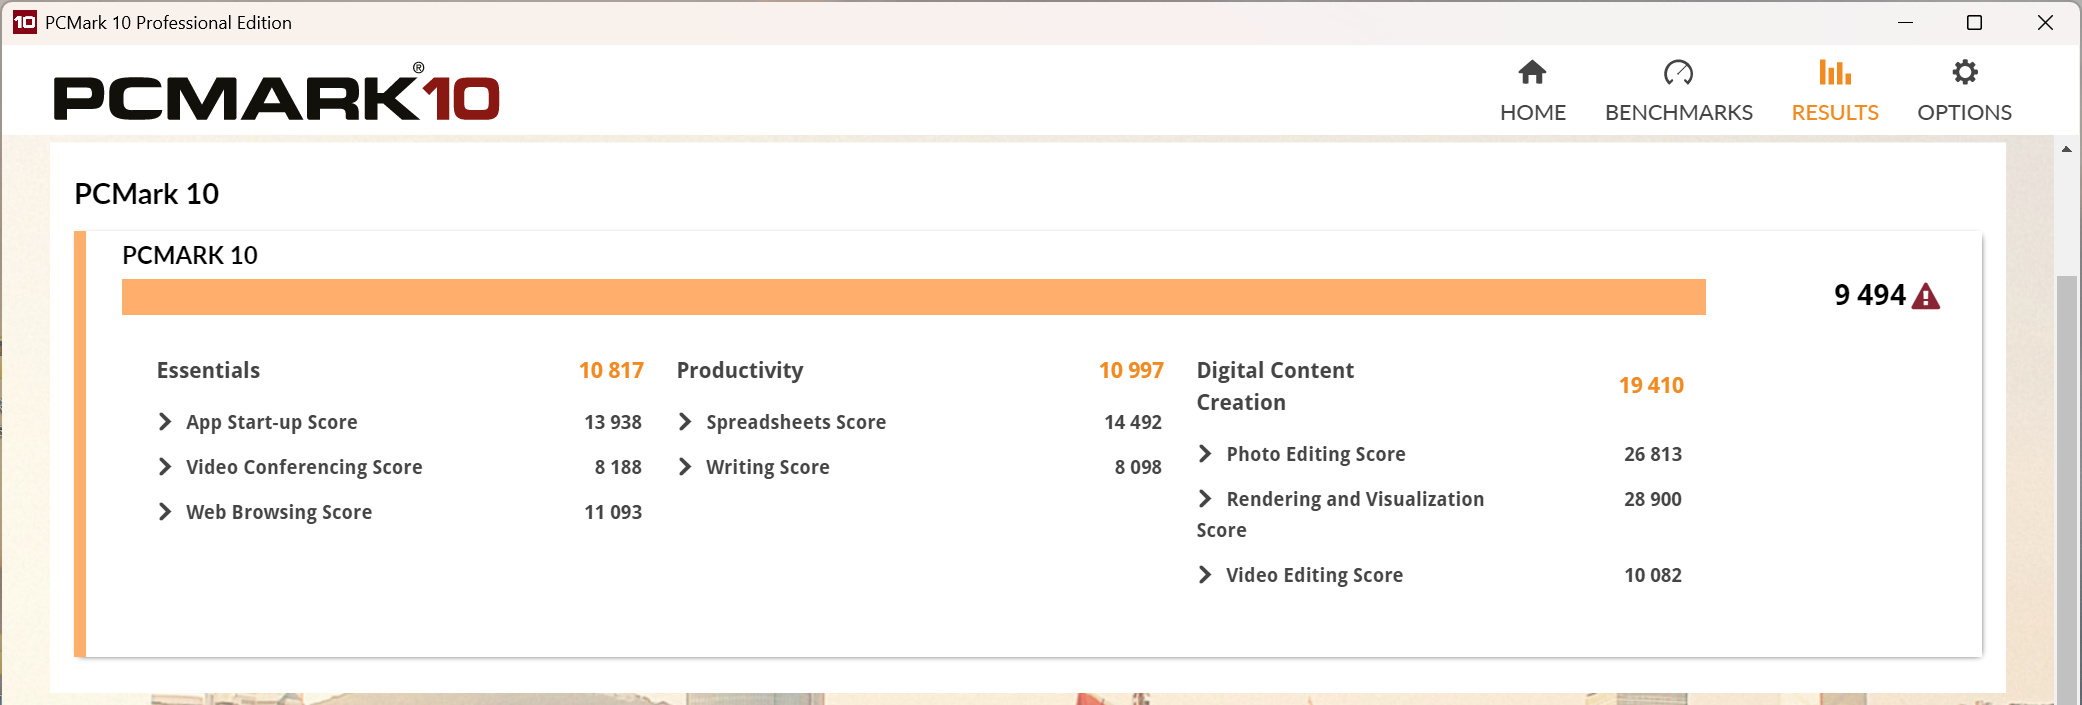2082x705 pixels.
Task: Select the Results bar chart icon
Action: click(x=1834, y=72)
